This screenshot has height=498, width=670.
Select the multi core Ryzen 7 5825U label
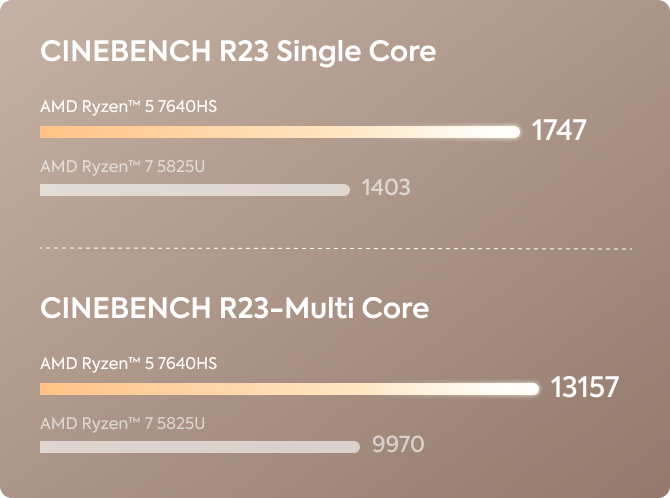[x=123, y=423]
